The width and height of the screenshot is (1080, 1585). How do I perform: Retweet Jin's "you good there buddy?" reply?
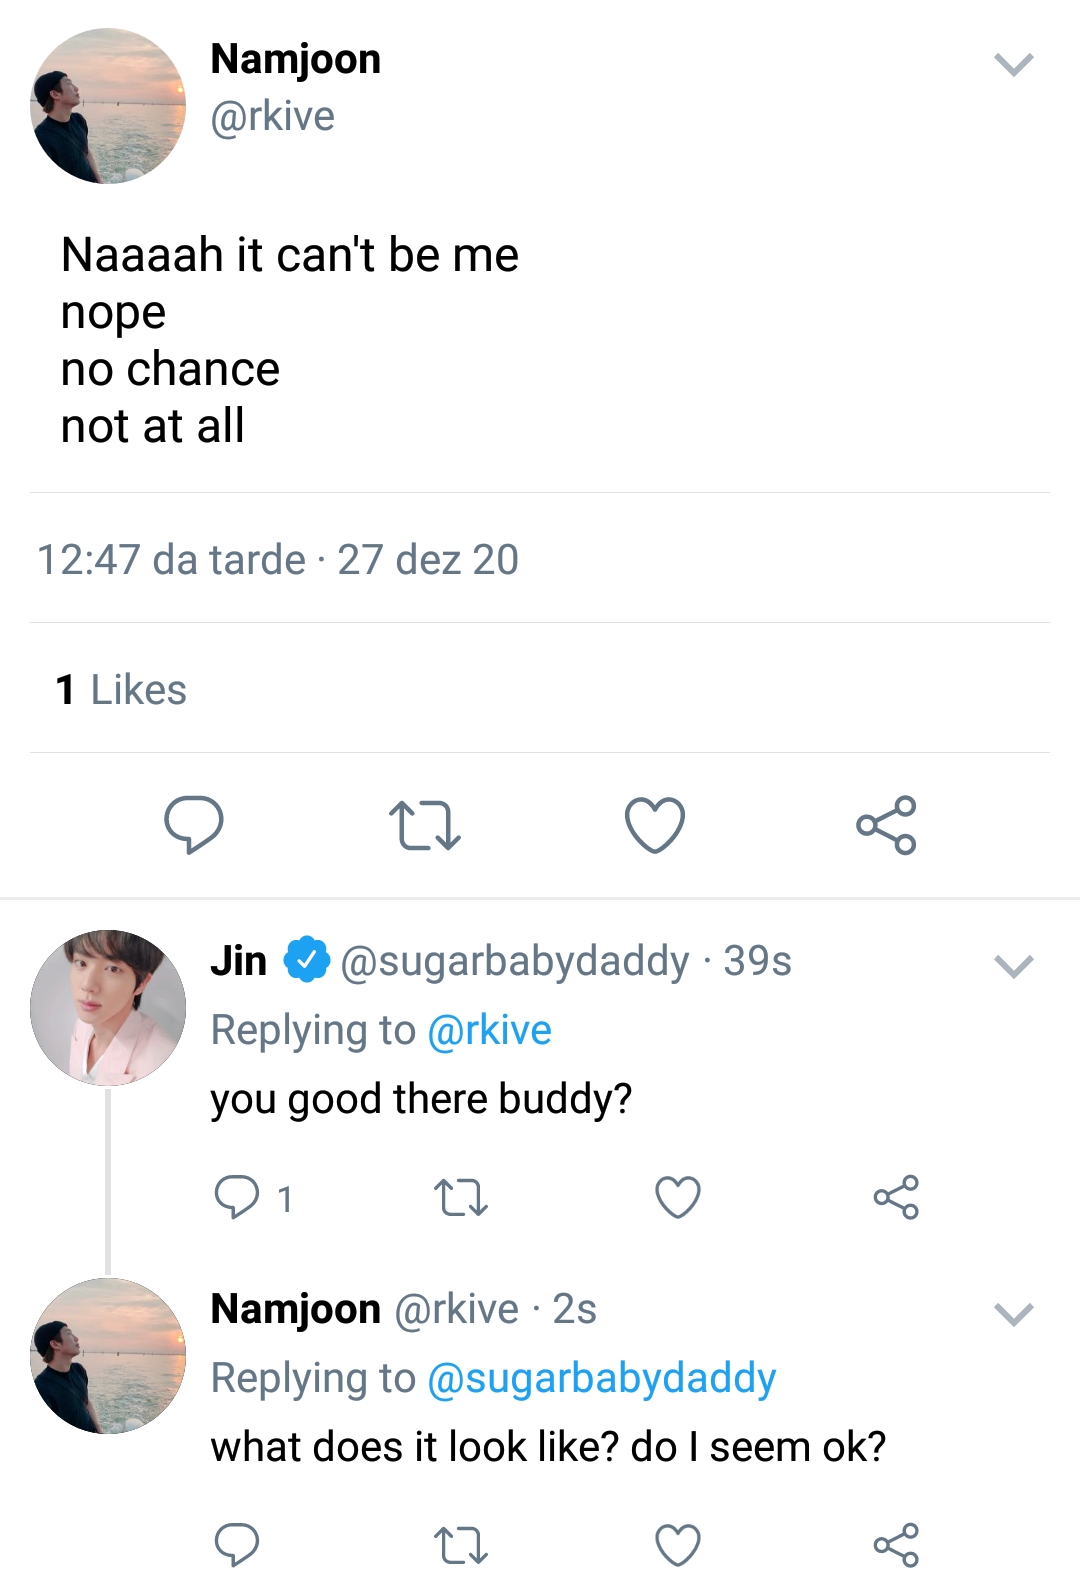(461, 1197)
